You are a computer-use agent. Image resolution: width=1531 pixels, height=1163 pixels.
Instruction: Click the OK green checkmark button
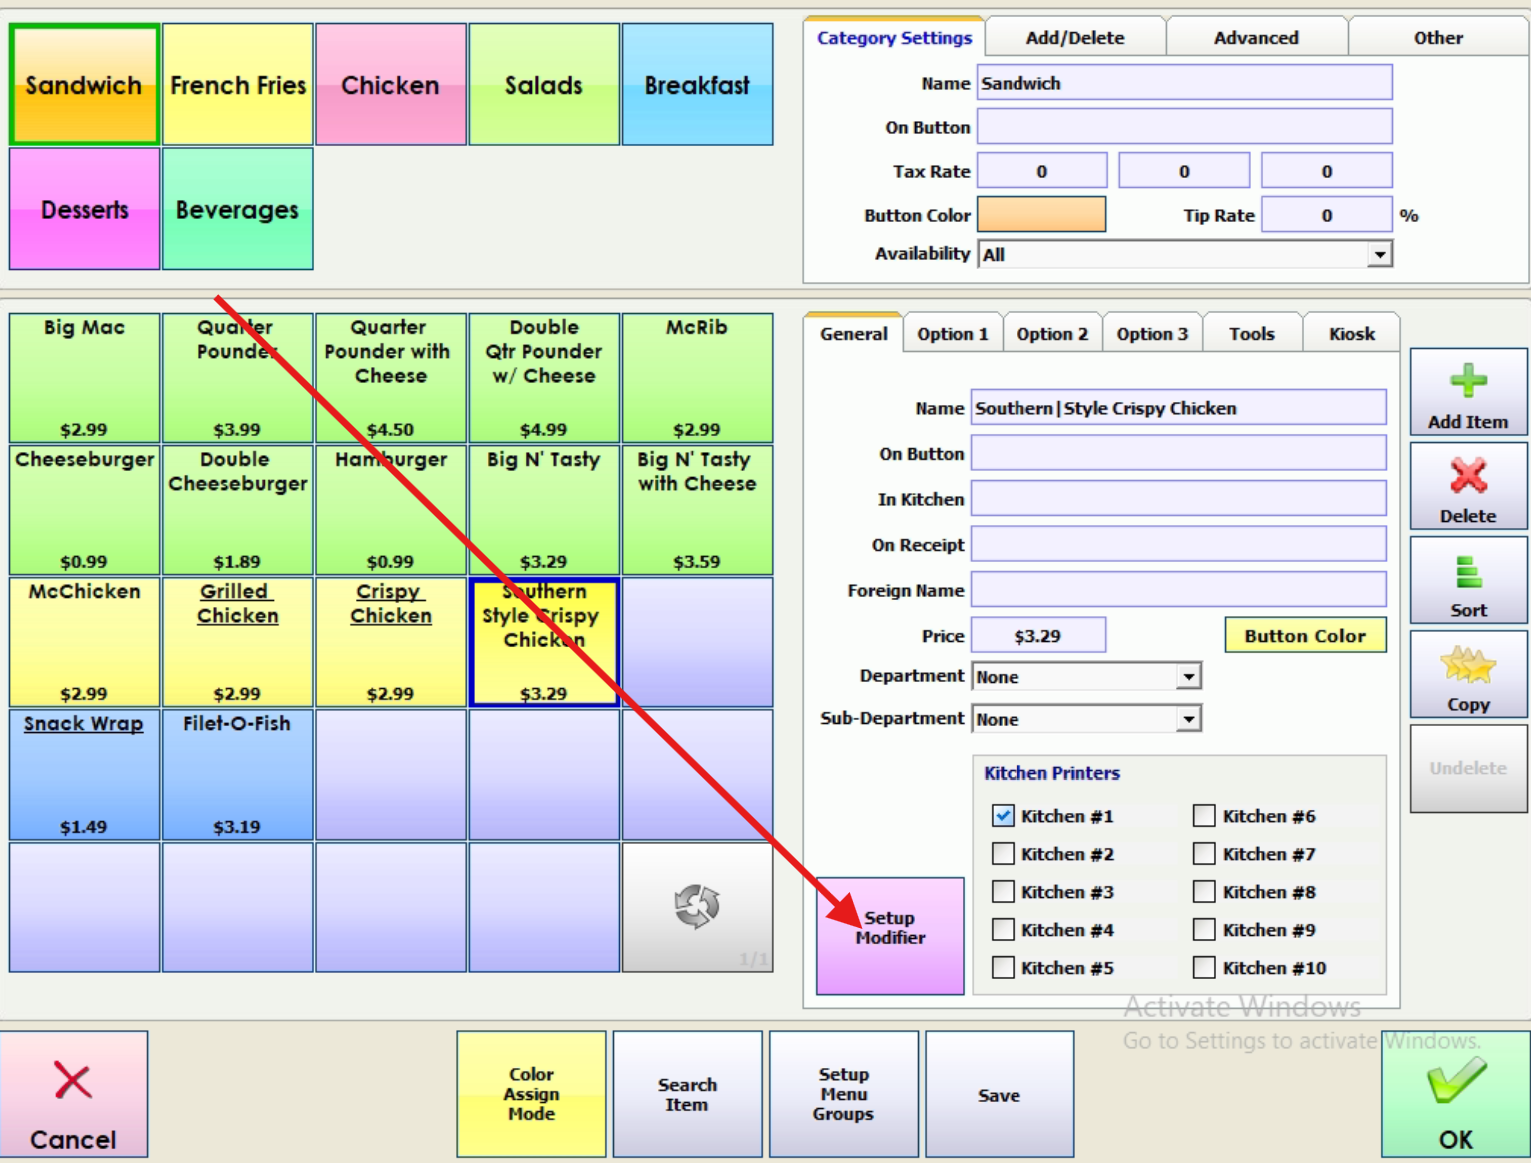pyautogui.click(x=1455, y=1094)
